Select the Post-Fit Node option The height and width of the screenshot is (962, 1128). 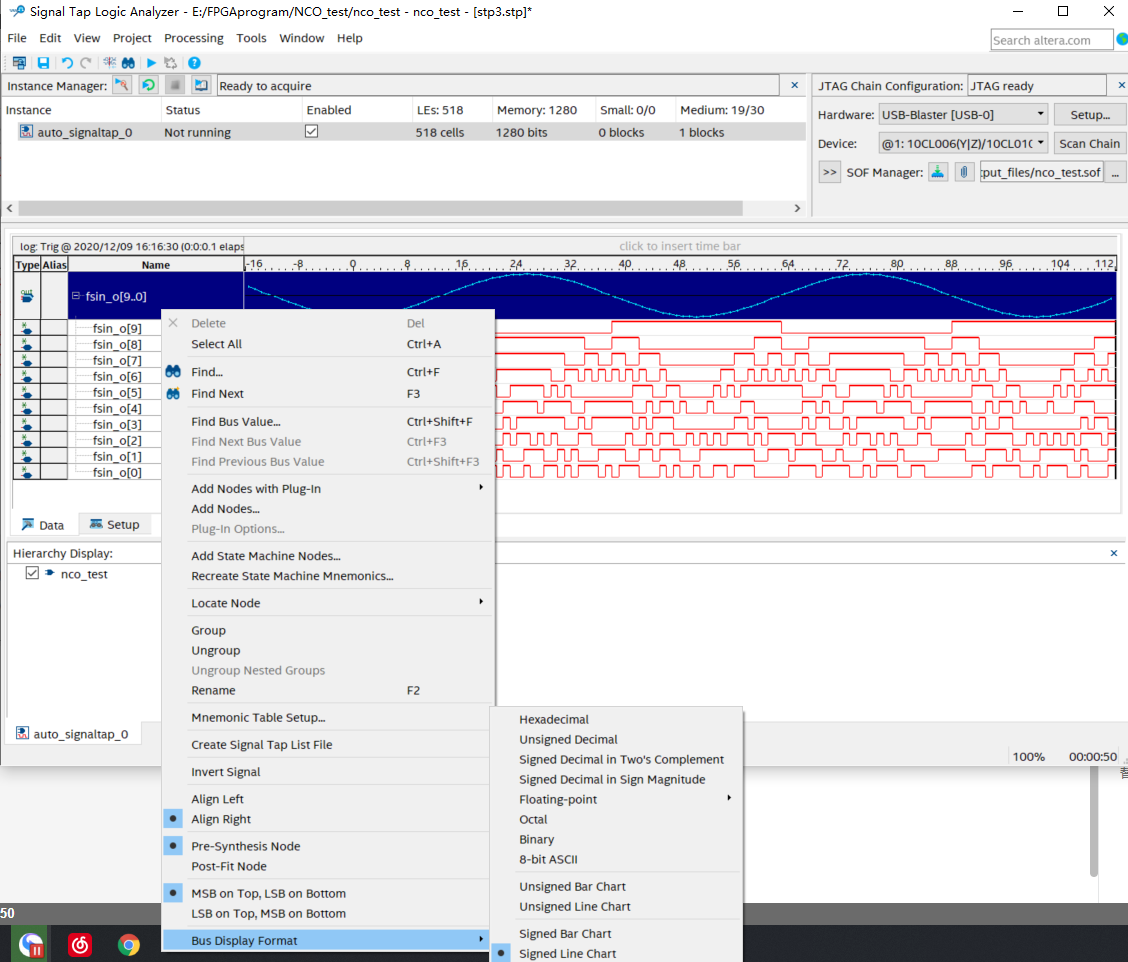[x=229, y=866]
